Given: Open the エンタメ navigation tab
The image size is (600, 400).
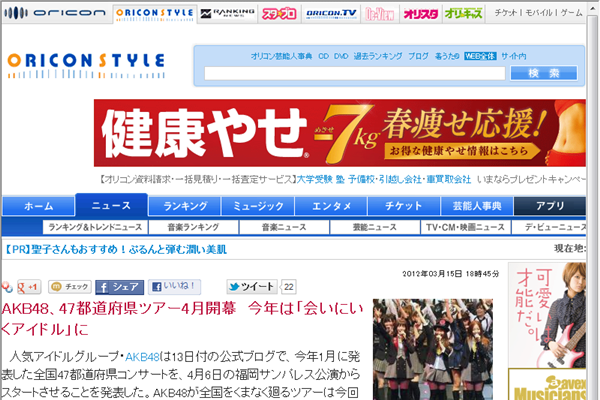Looking at the screenshot, I should click(331, 206).
